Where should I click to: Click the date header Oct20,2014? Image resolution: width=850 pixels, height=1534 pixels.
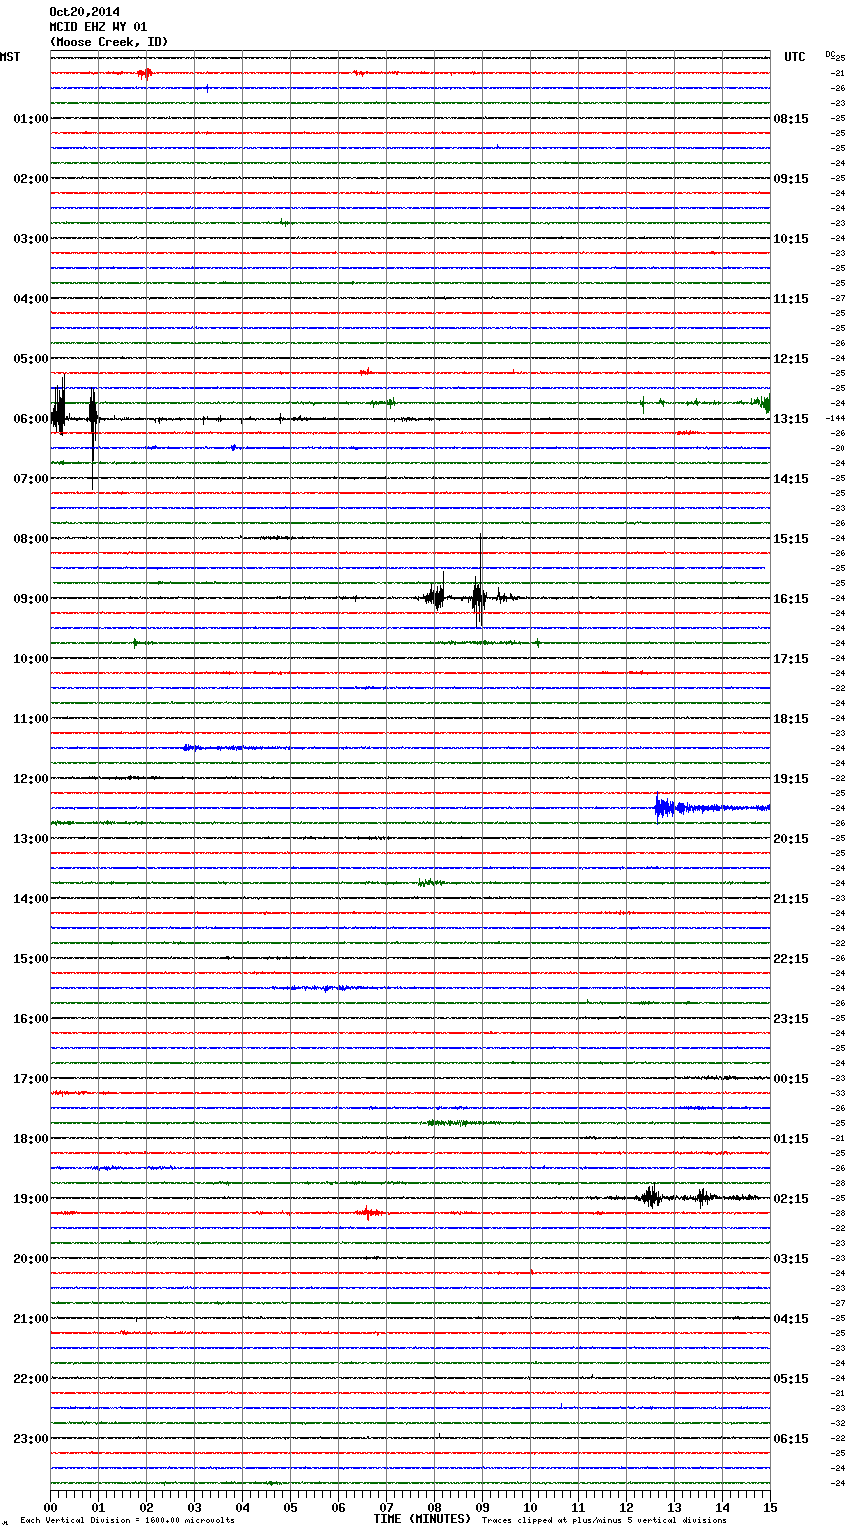[x=84, y=12]
